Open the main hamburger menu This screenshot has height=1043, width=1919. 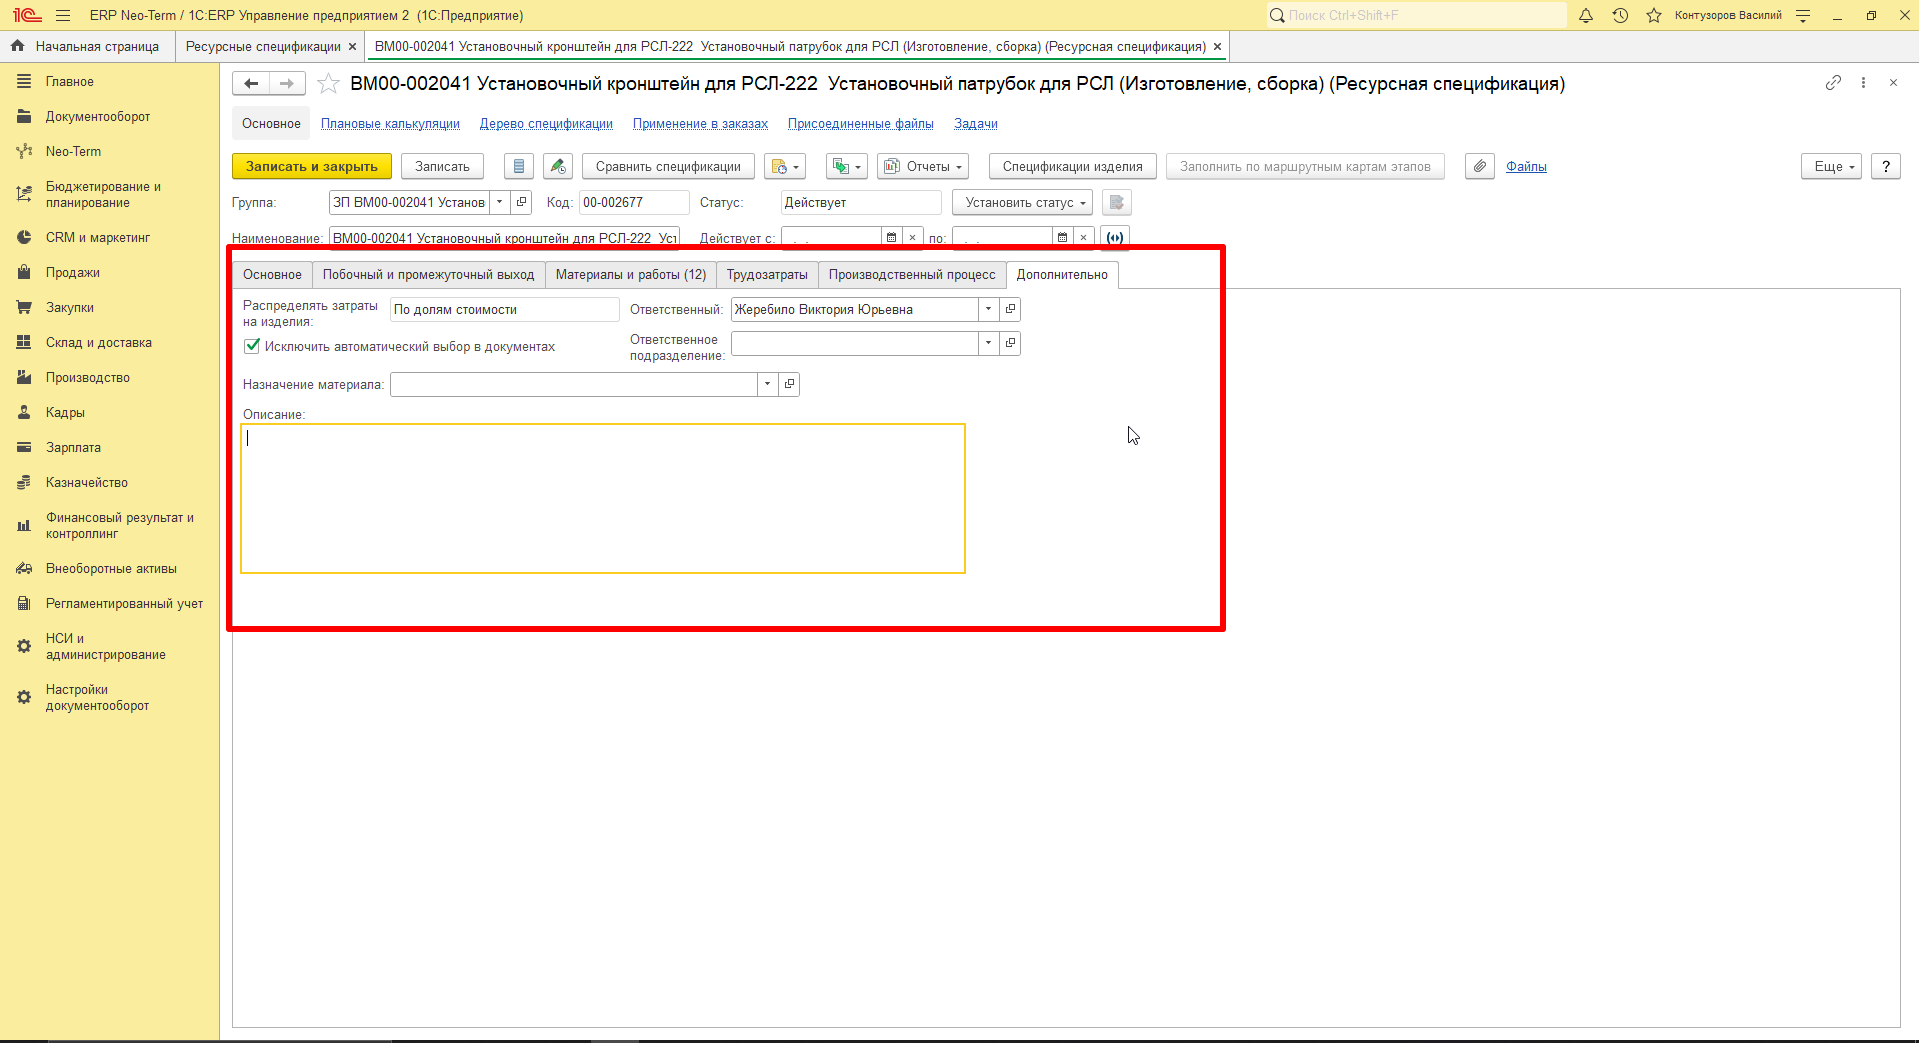63,15
